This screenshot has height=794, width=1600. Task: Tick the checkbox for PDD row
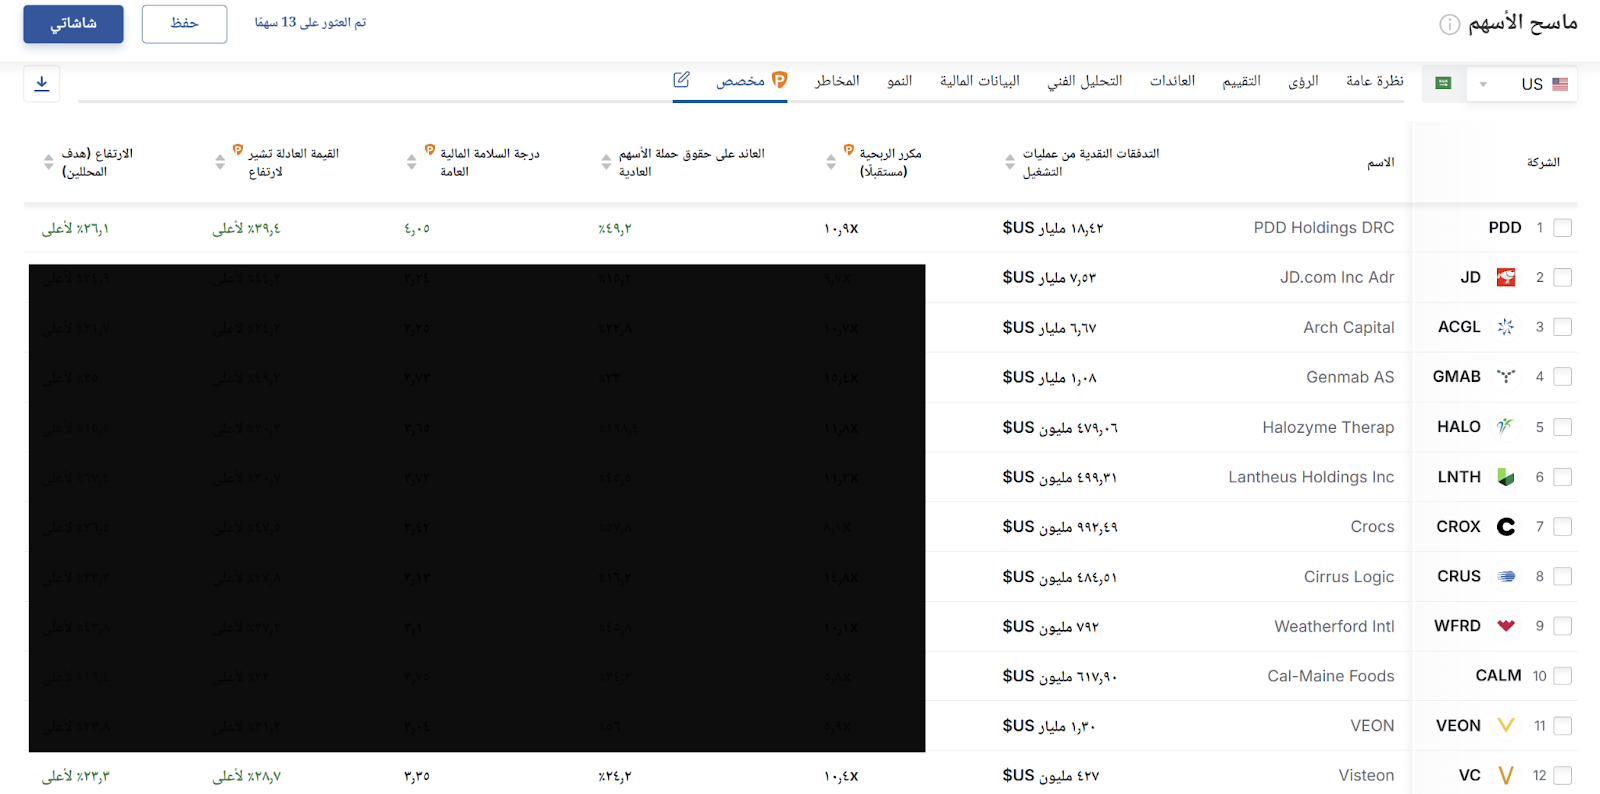click(x=1563, y=228)
